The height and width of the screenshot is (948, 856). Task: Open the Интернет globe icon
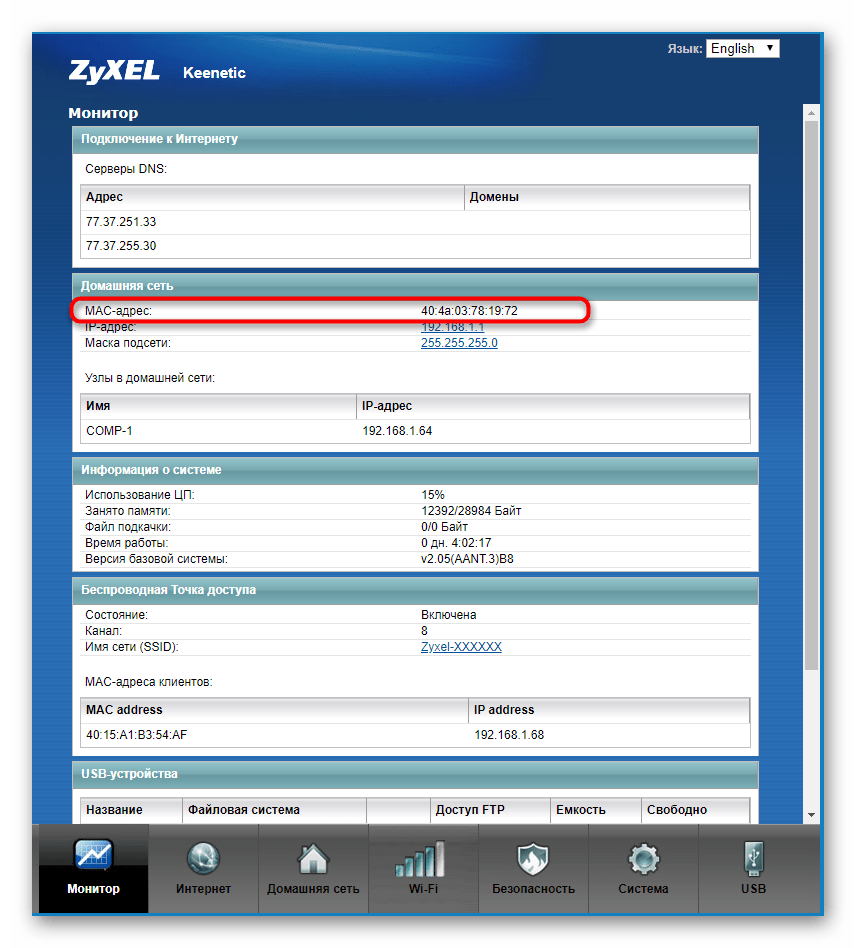click(x=203, y=858)
